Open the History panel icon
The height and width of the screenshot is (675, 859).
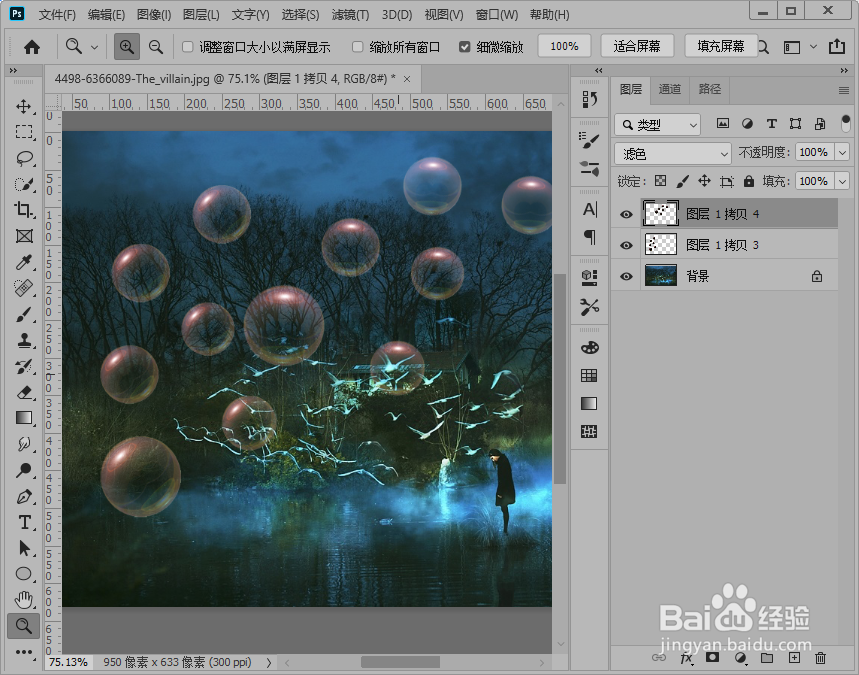tap(589, 99)
